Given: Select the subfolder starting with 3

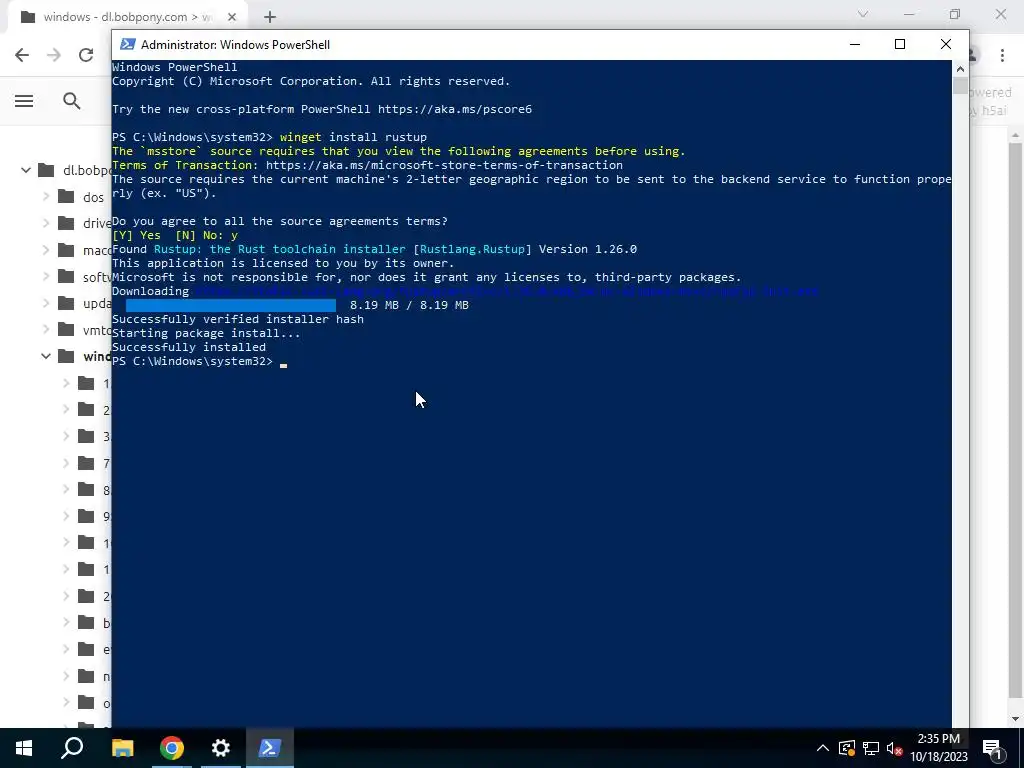Looking at the screenshot, I should click(x=93, y=436).
